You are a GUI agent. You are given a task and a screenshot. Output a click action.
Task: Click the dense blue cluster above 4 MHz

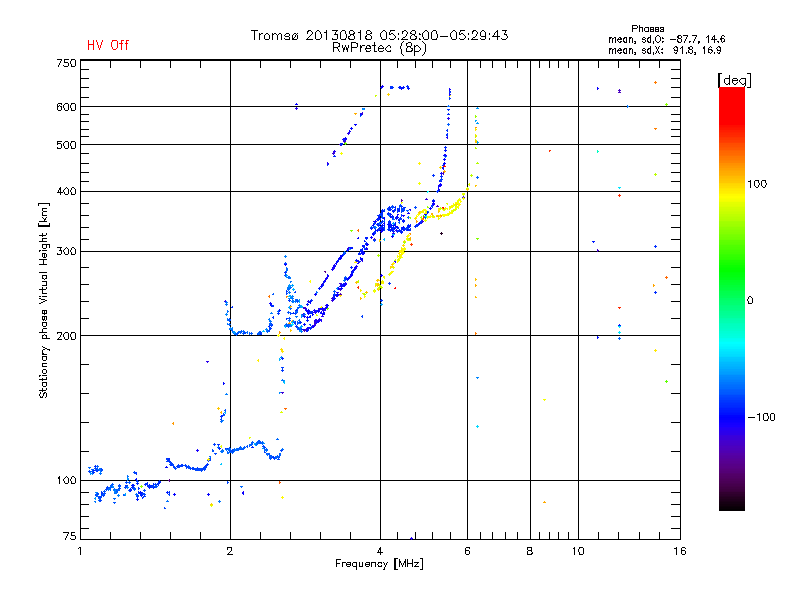point(394,219)
